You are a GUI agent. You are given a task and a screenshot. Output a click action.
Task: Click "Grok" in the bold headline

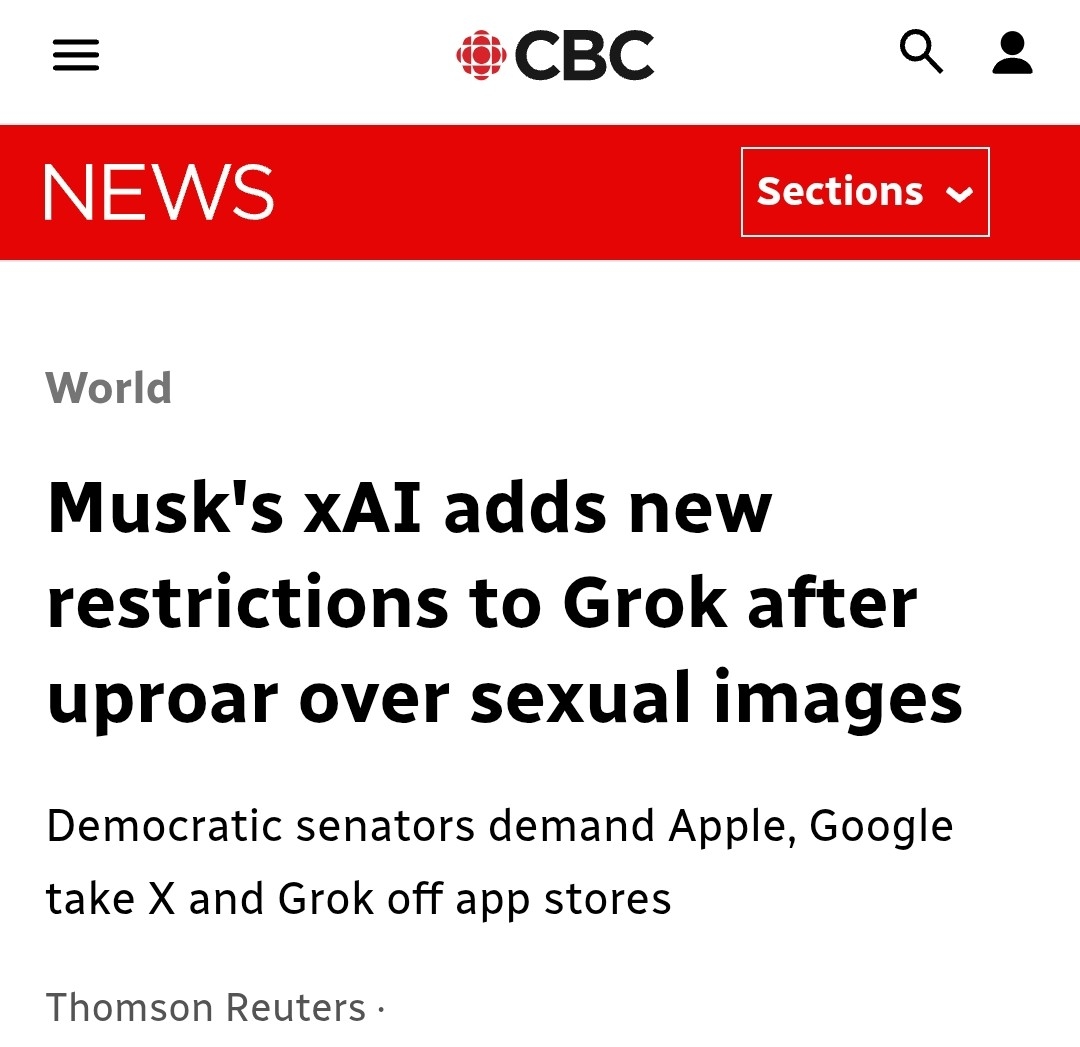(x=642, y=602)
